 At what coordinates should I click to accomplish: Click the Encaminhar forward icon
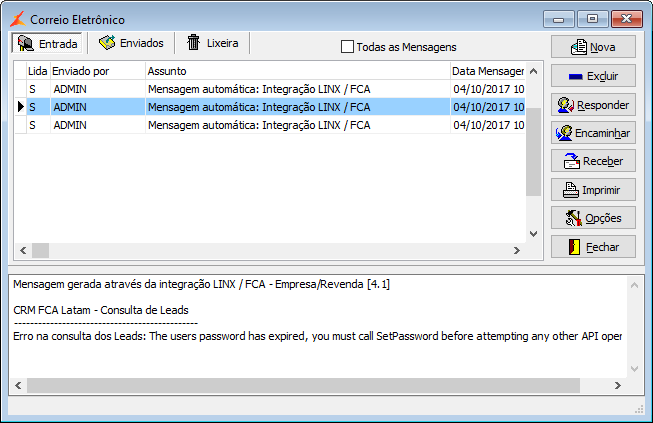coord(565,133)
